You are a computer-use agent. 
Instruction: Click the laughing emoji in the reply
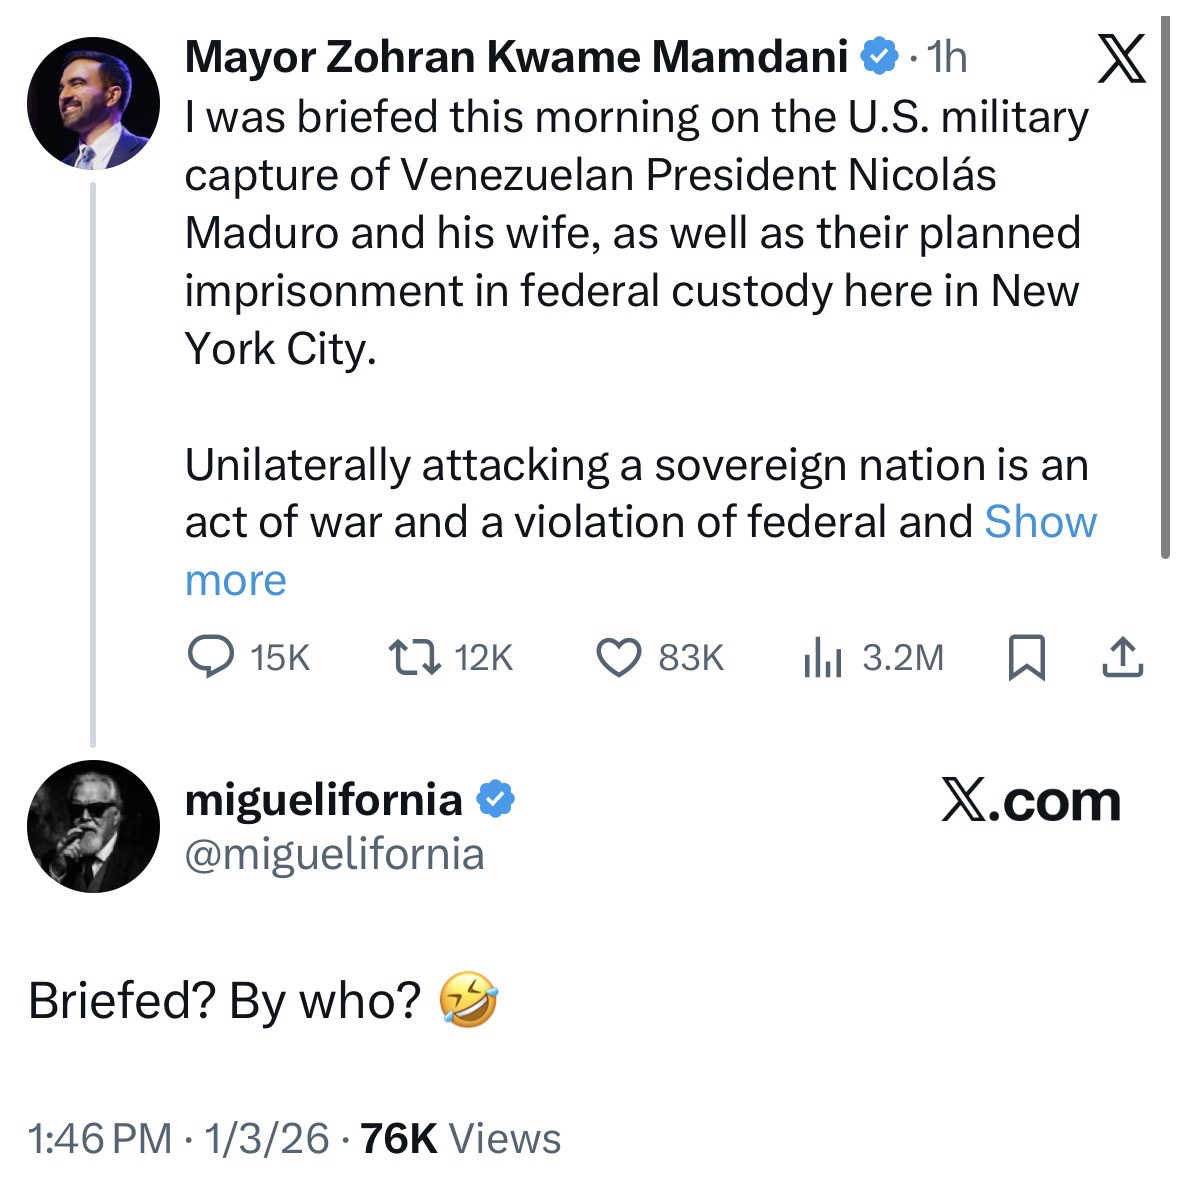tap(468, 1000)
